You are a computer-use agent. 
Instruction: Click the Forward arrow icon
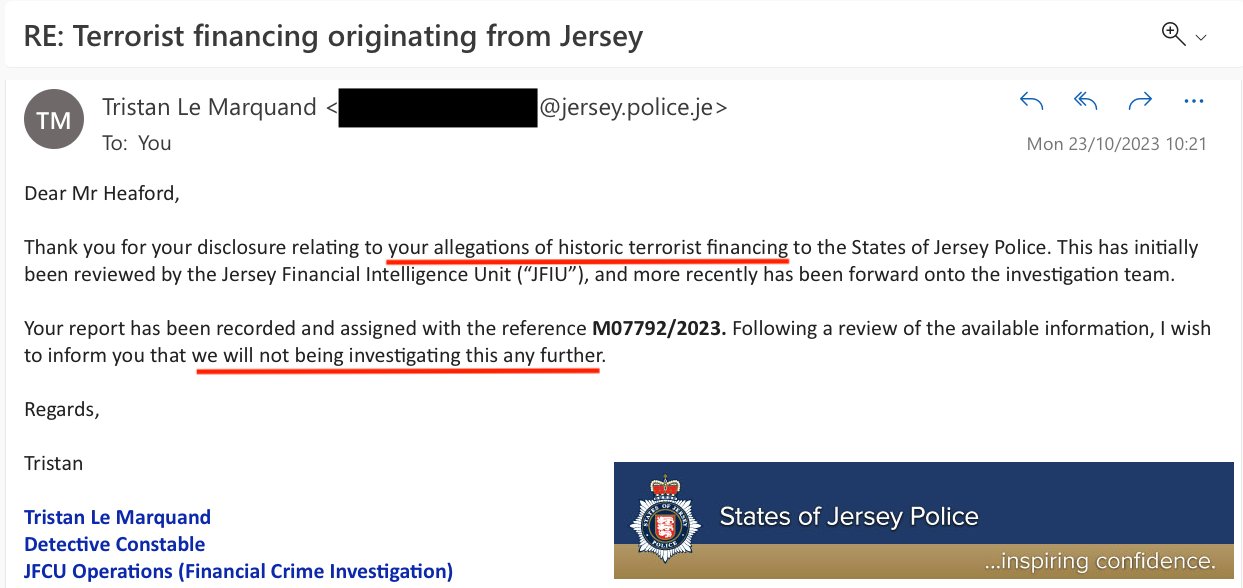1140,101
